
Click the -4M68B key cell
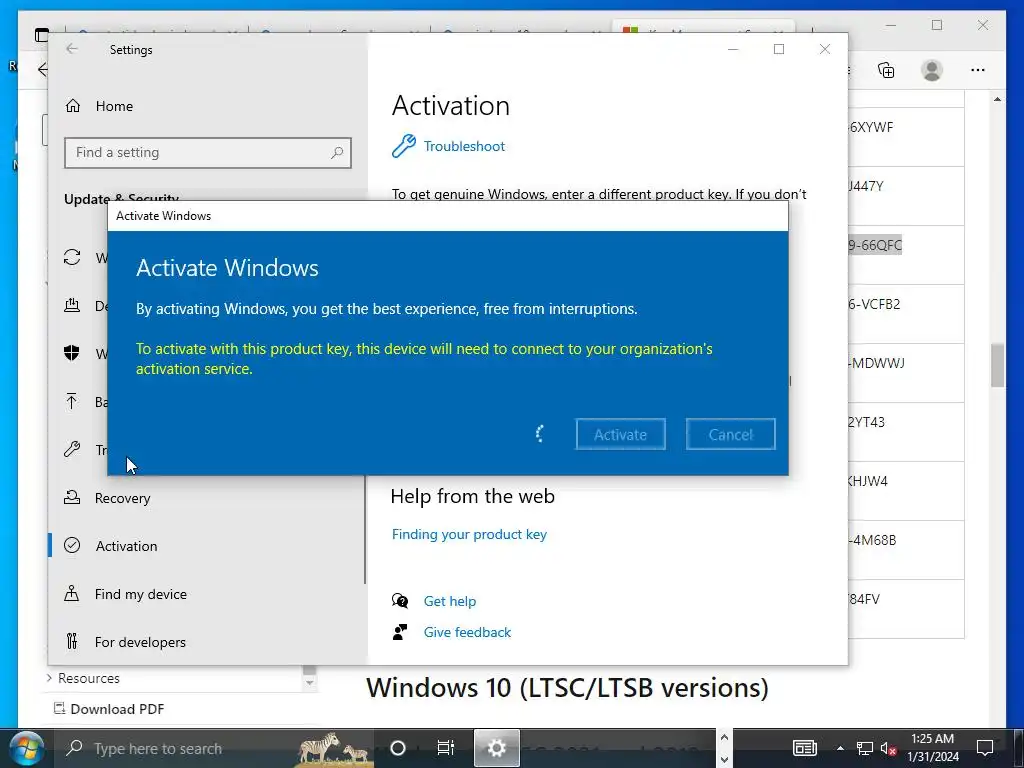[x=872, y=540]
